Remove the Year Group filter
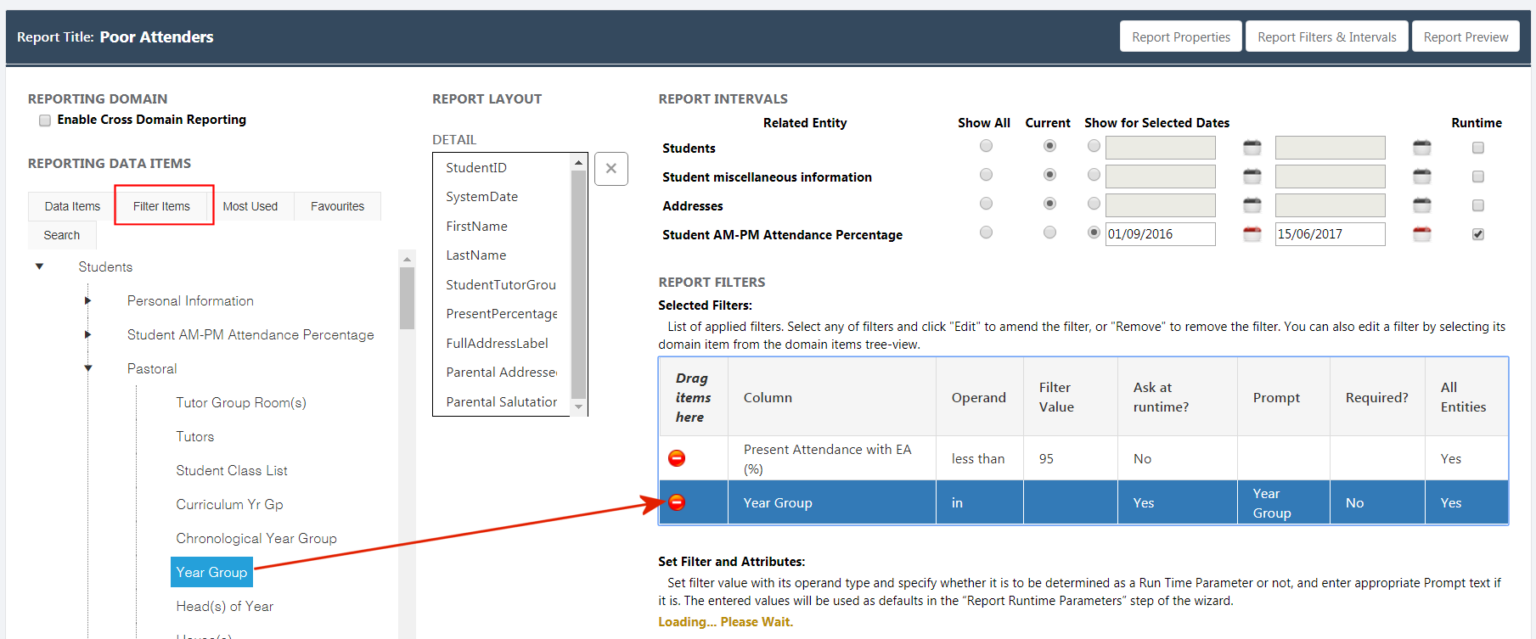Viewport: 1536px width, 639px height. [677, 502]
